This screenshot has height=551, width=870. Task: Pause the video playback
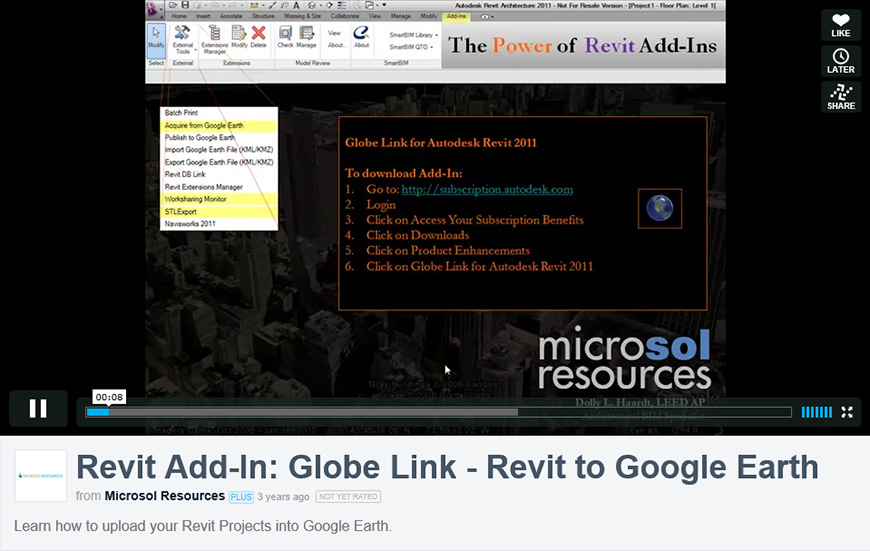(x=38, y=408)
